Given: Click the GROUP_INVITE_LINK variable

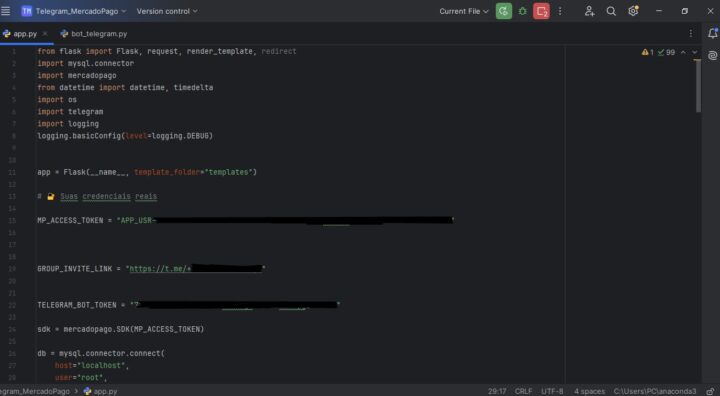Looking at the screenshot, I should tap(74, 269).
